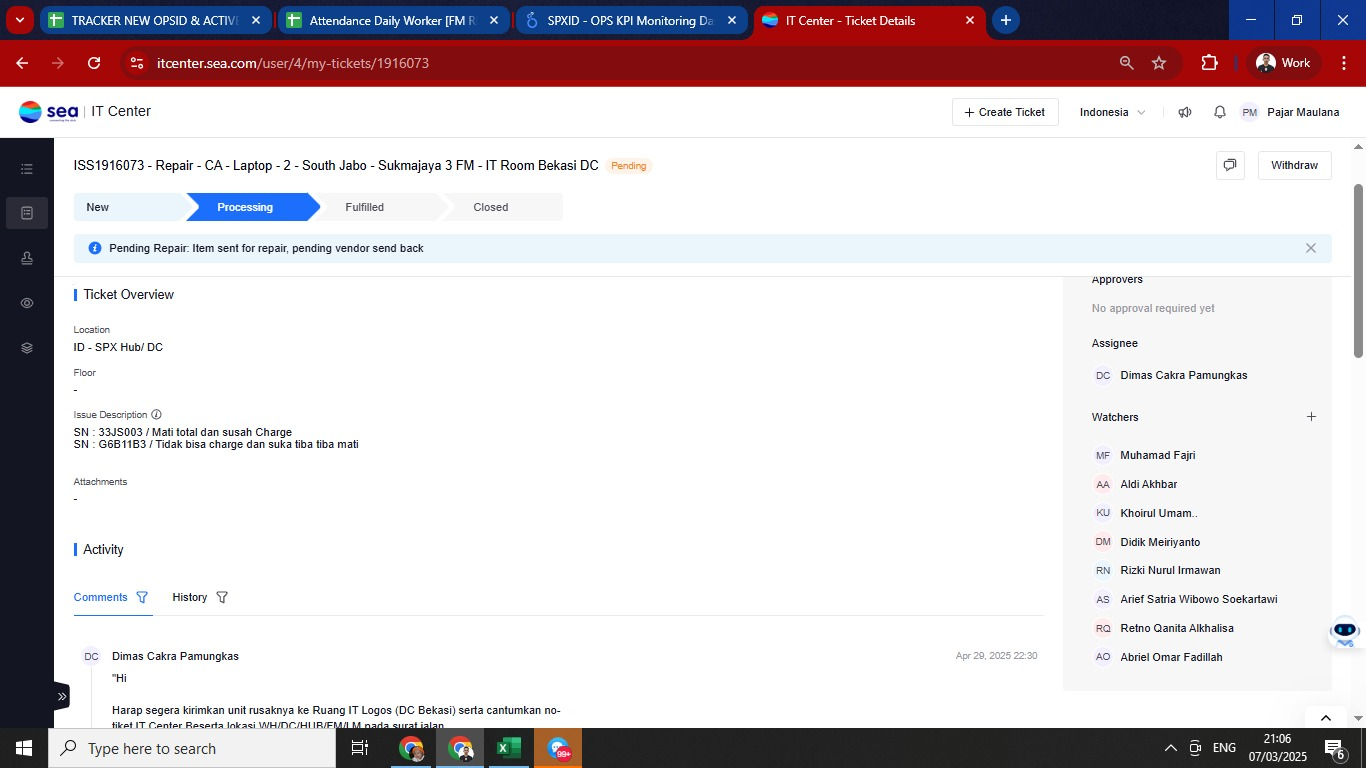Filter comments using the Comments funnel icon

[x=142, y=597]
